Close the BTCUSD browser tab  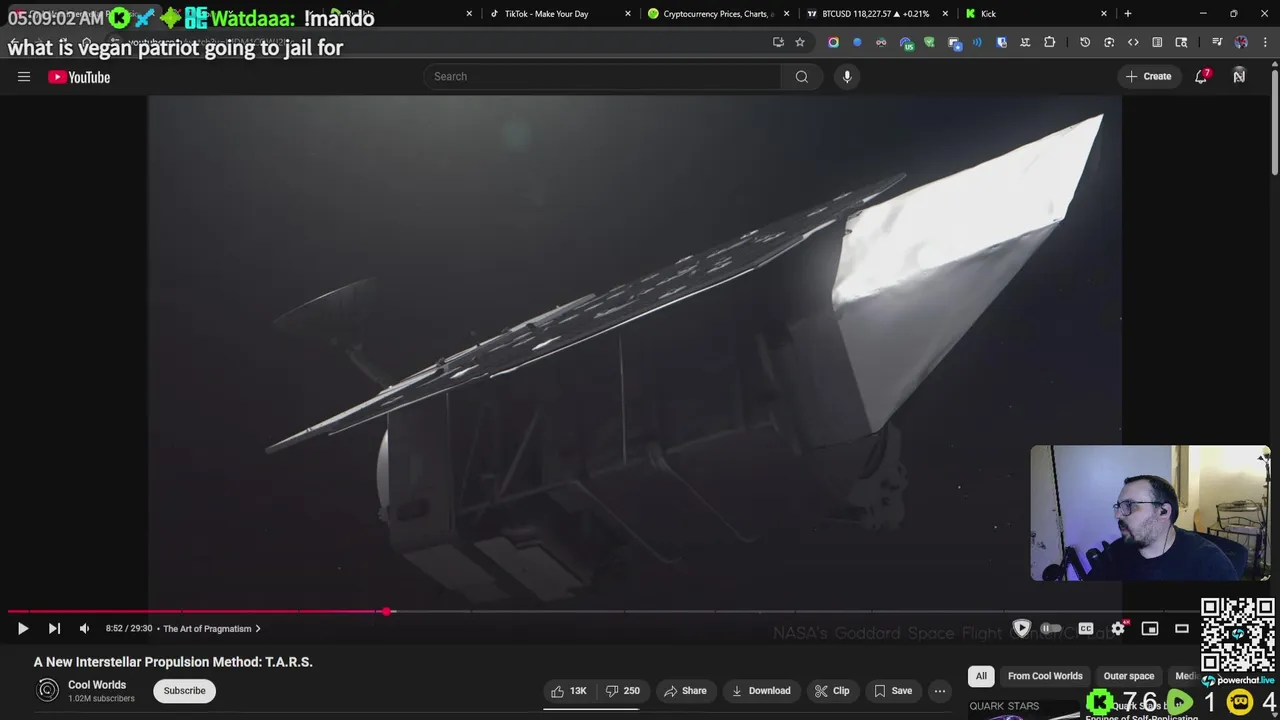(945, 14)
